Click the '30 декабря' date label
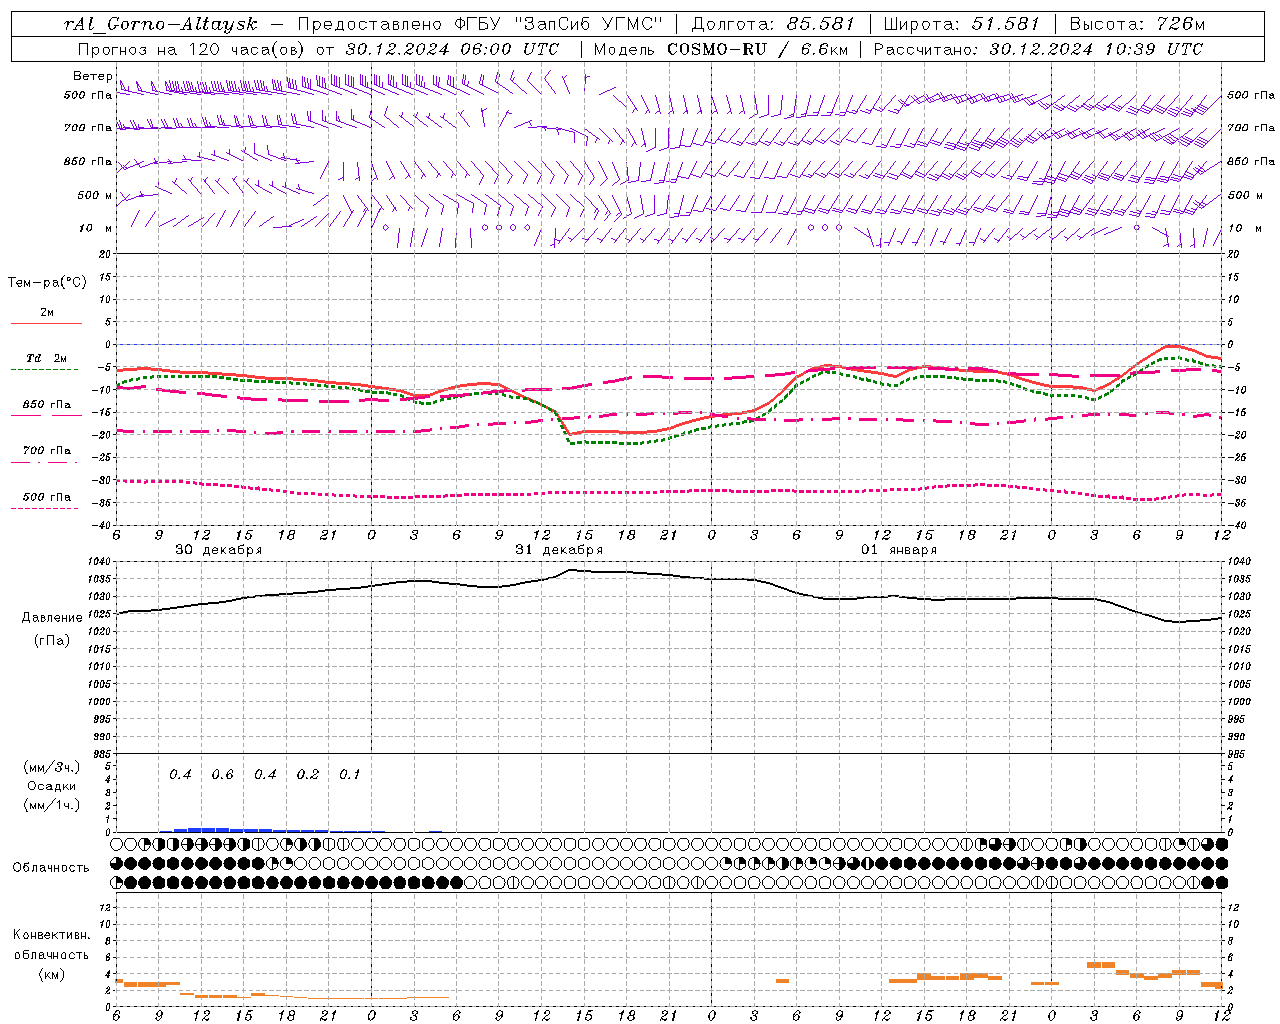The image size is (1280, 1024). [x=219, y=550]
